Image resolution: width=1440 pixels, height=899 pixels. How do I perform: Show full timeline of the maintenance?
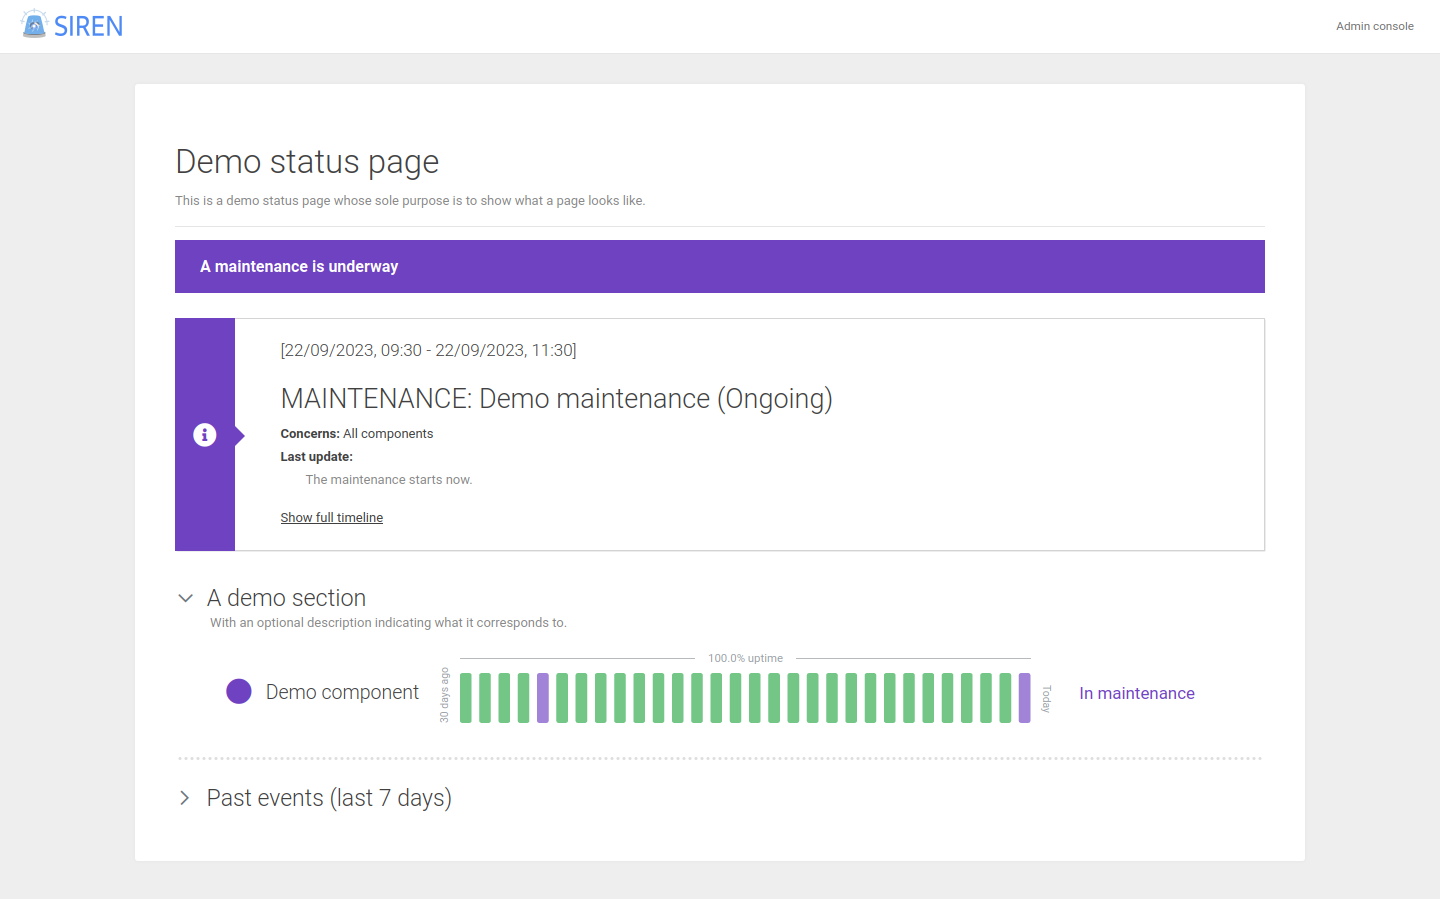coord(331,518)
